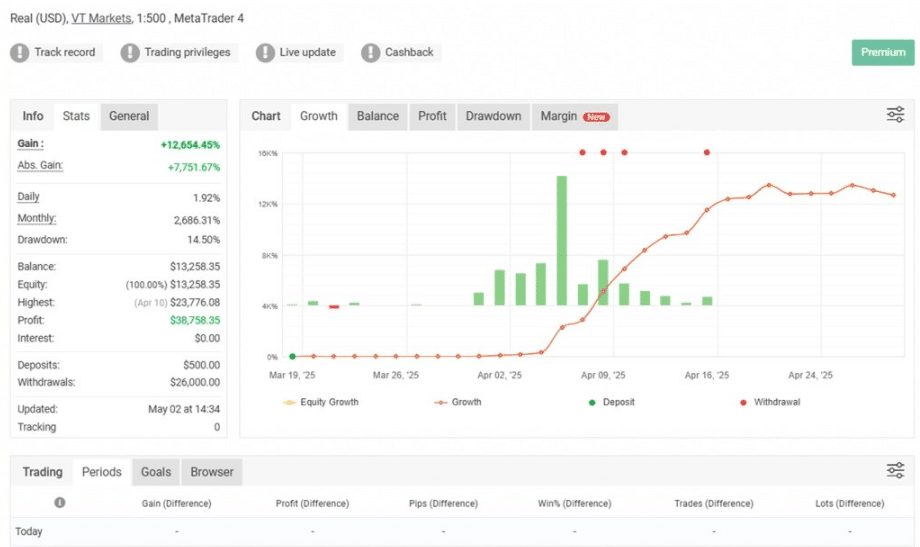Switch to the General tab
This screenshot has width=920, height=547.
(129, 116)
